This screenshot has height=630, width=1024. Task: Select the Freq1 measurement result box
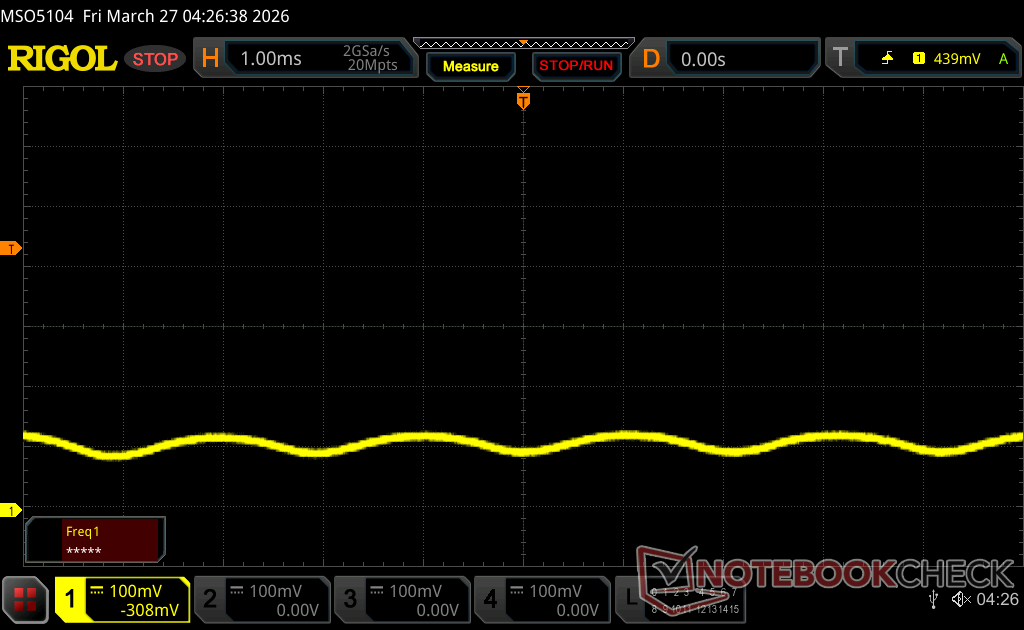coord(96,540)
